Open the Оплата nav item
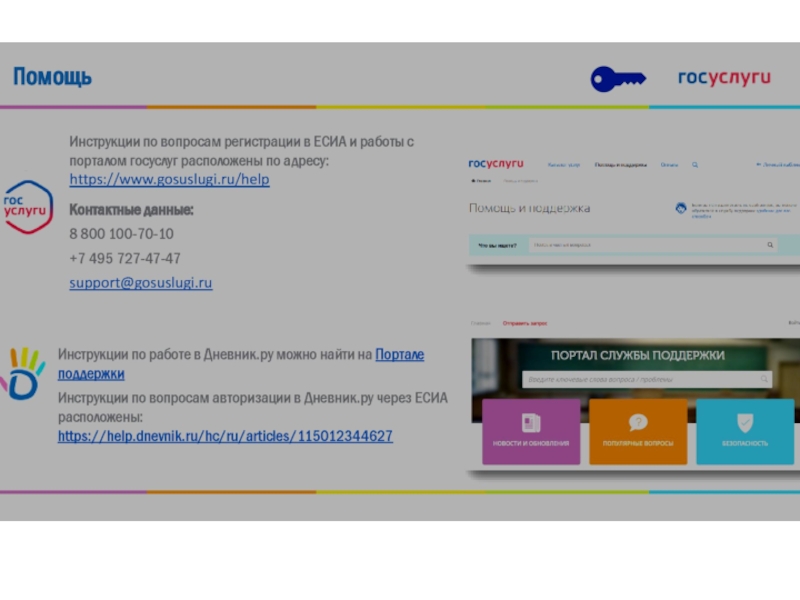The height and width of the screenshot is (600, 800). click(669, 165)
